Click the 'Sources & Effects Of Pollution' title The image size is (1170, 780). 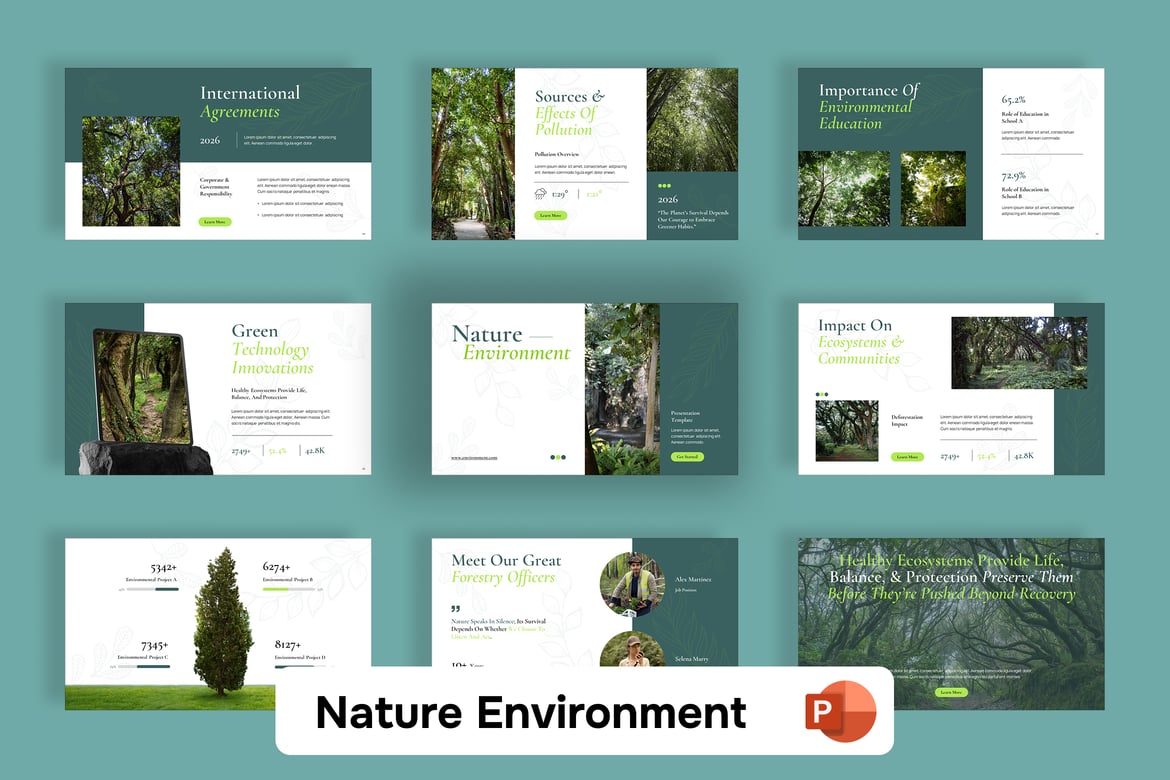click(x=569, y=113)
